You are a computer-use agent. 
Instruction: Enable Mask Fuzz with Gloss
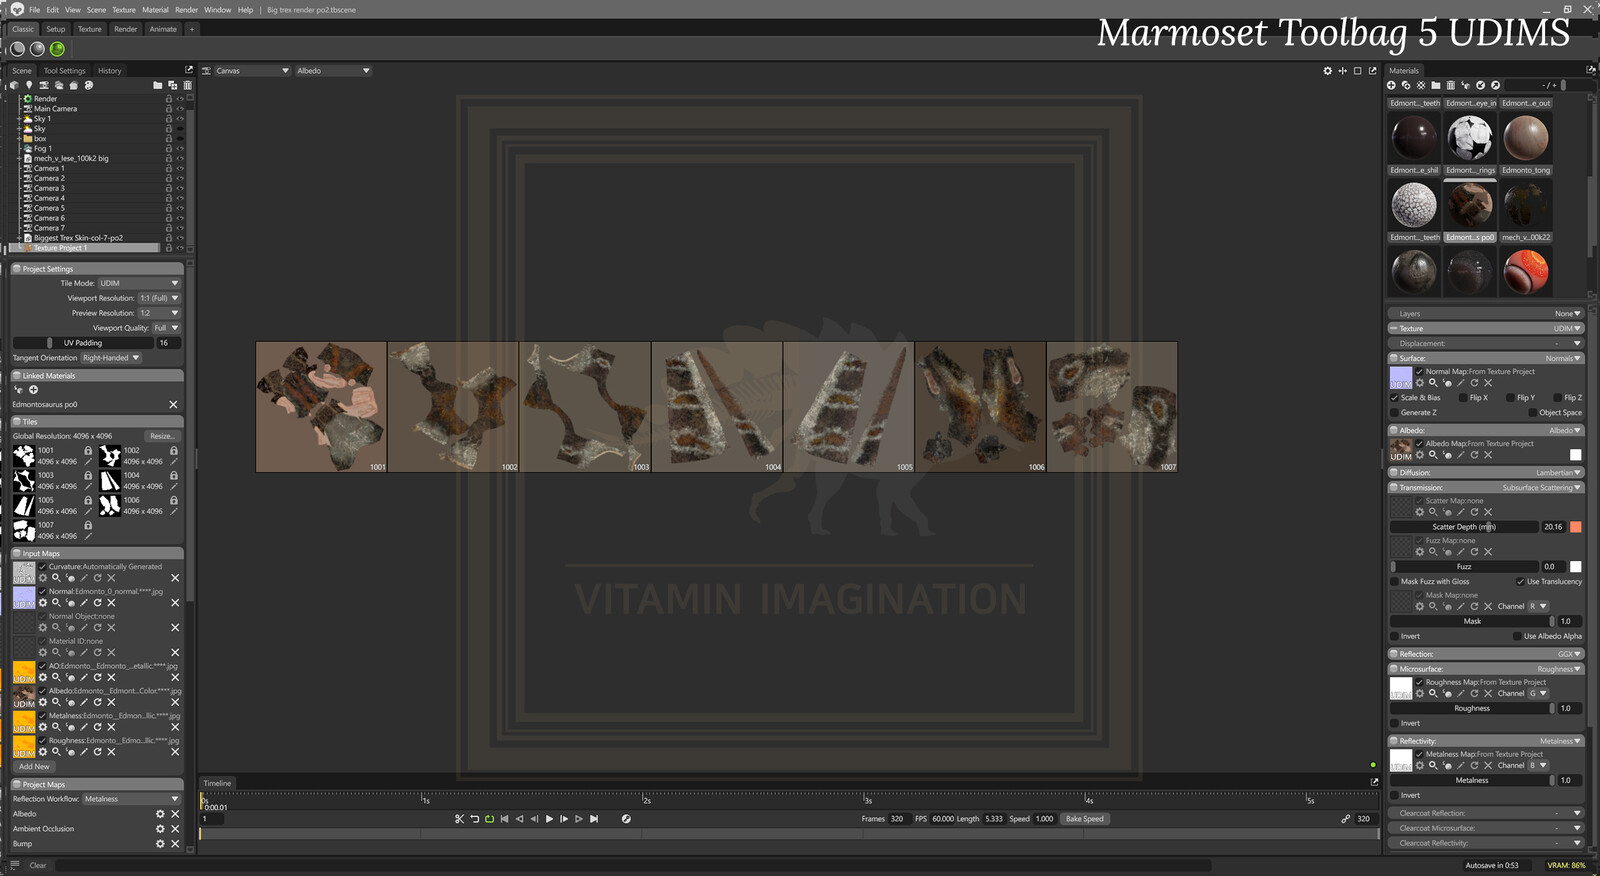[x=1394, y=582]
